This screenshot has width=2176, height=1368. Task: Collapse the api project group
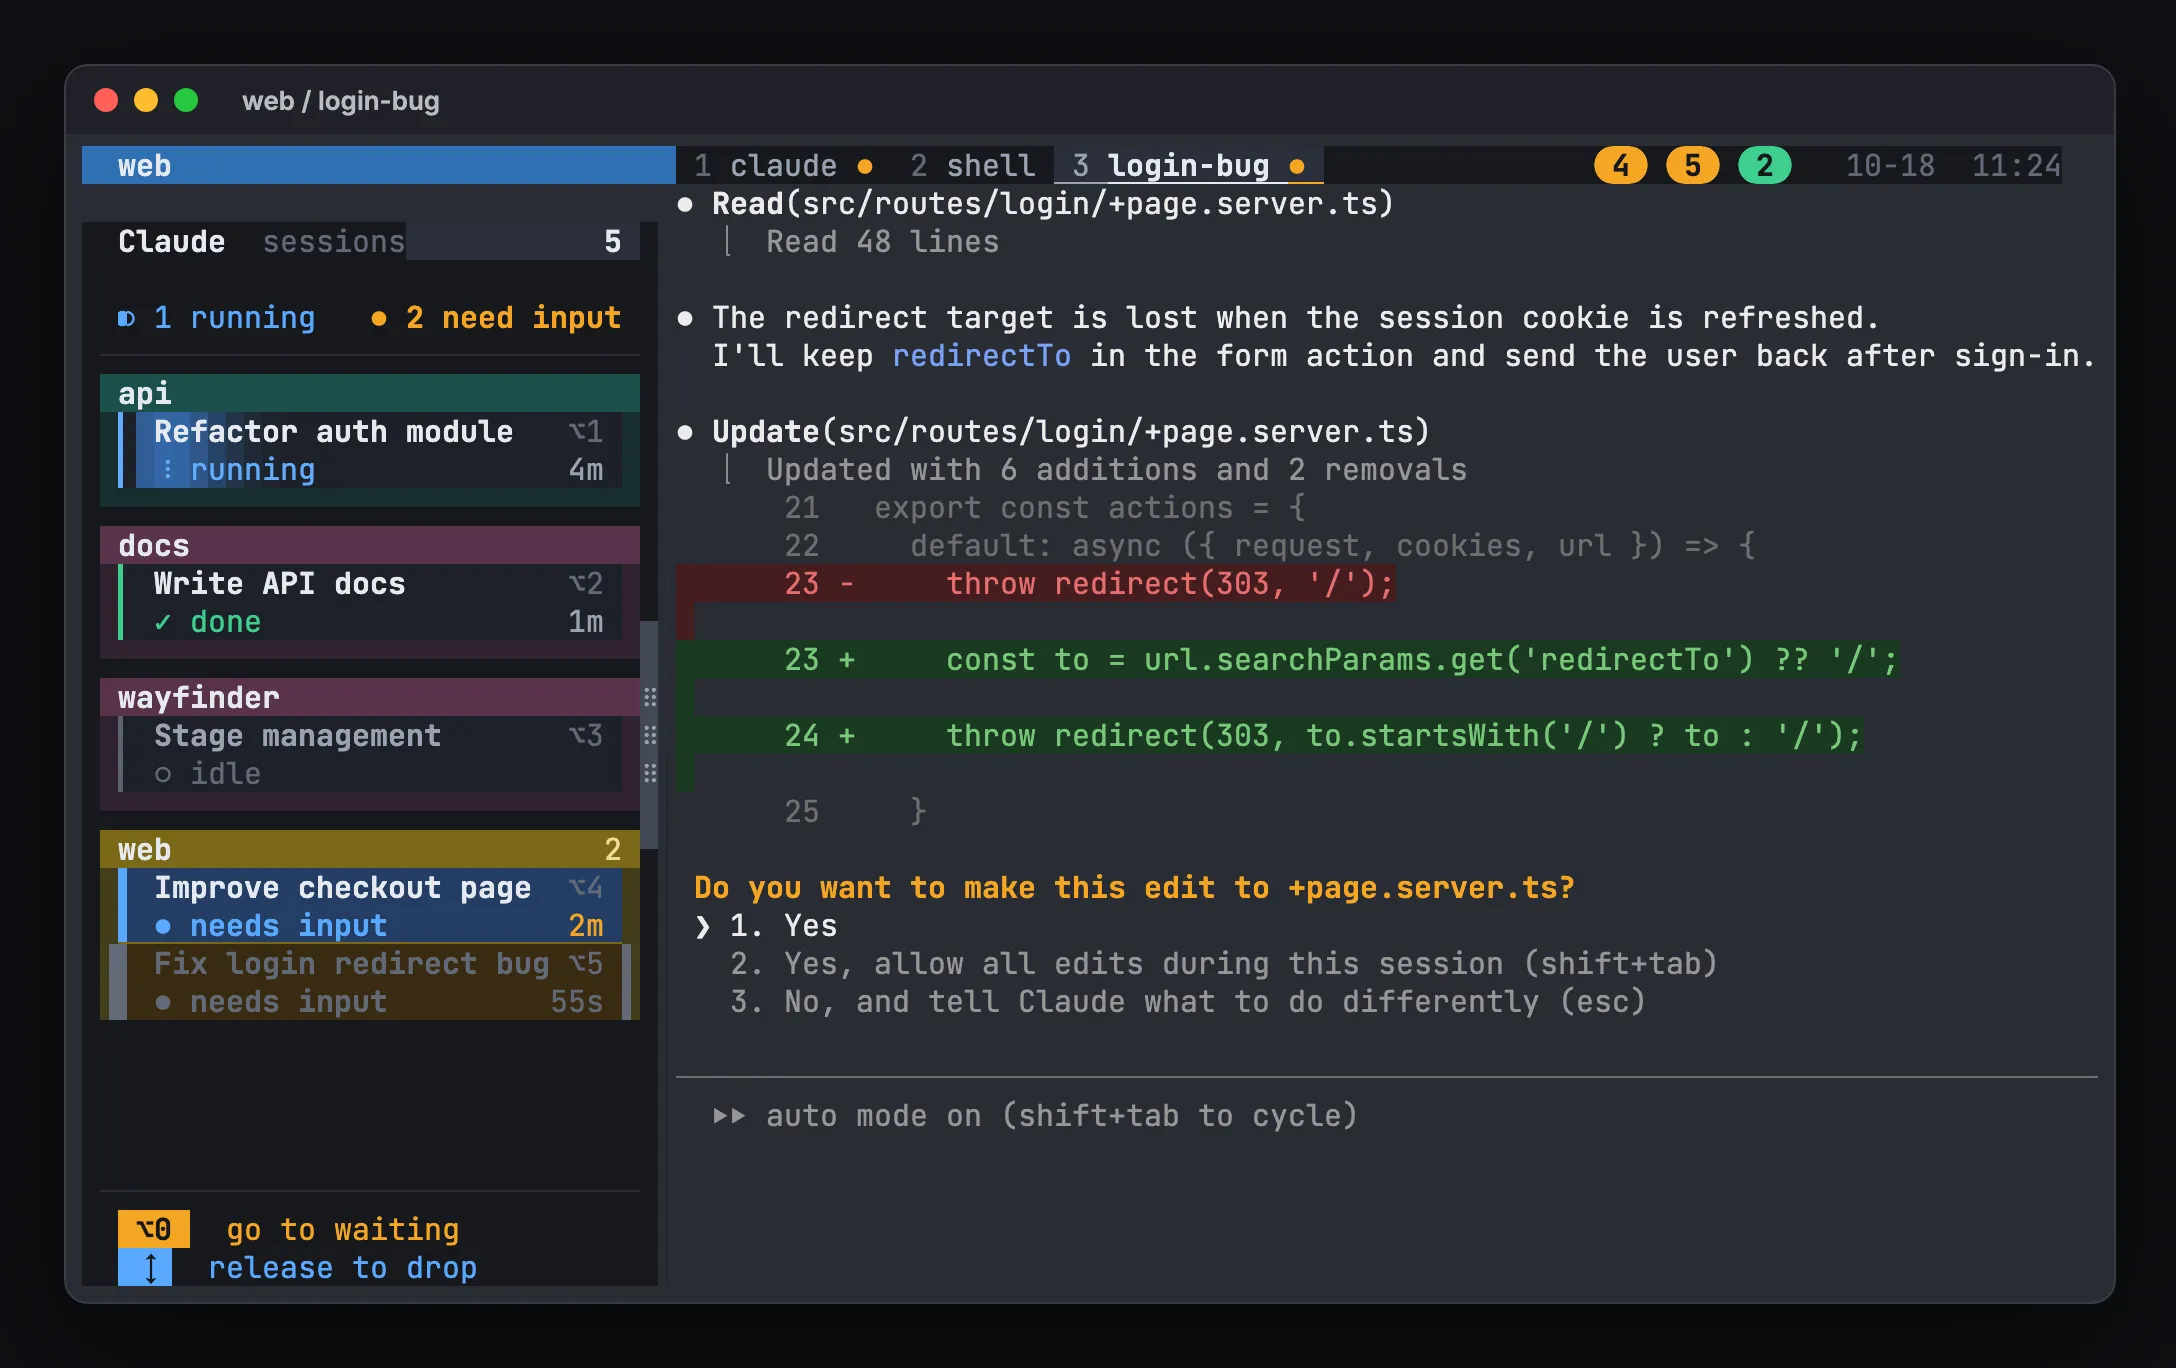coord(370,393)
